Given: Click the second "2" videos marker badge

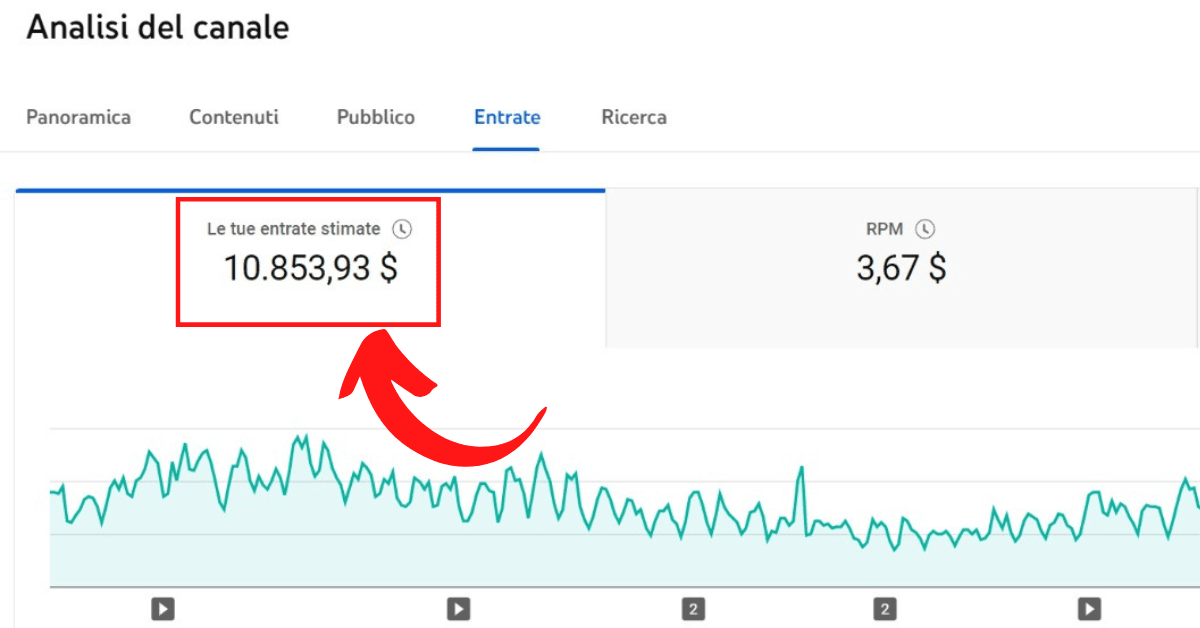Looking at the screenshot, I should [x=884, y=608].
